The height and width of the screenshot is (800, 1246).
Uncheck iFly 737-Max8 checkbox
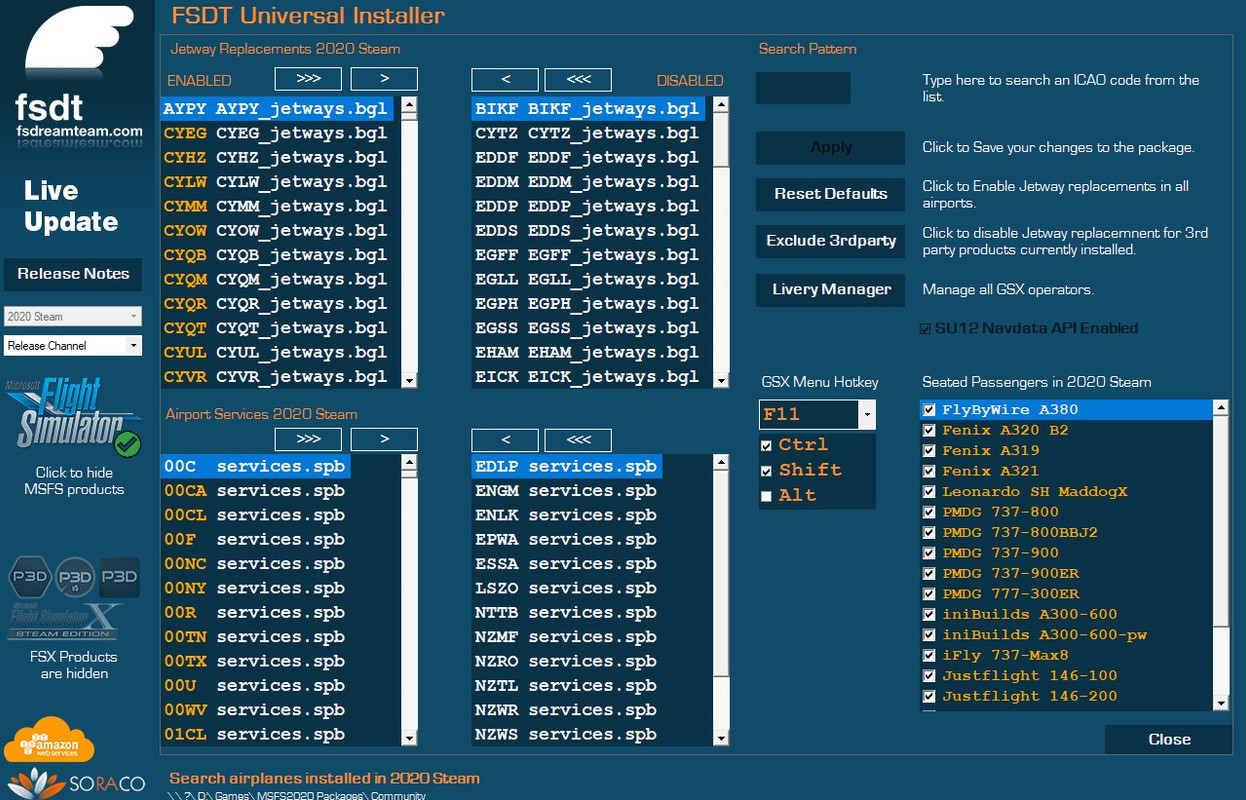tap(930, 655)
